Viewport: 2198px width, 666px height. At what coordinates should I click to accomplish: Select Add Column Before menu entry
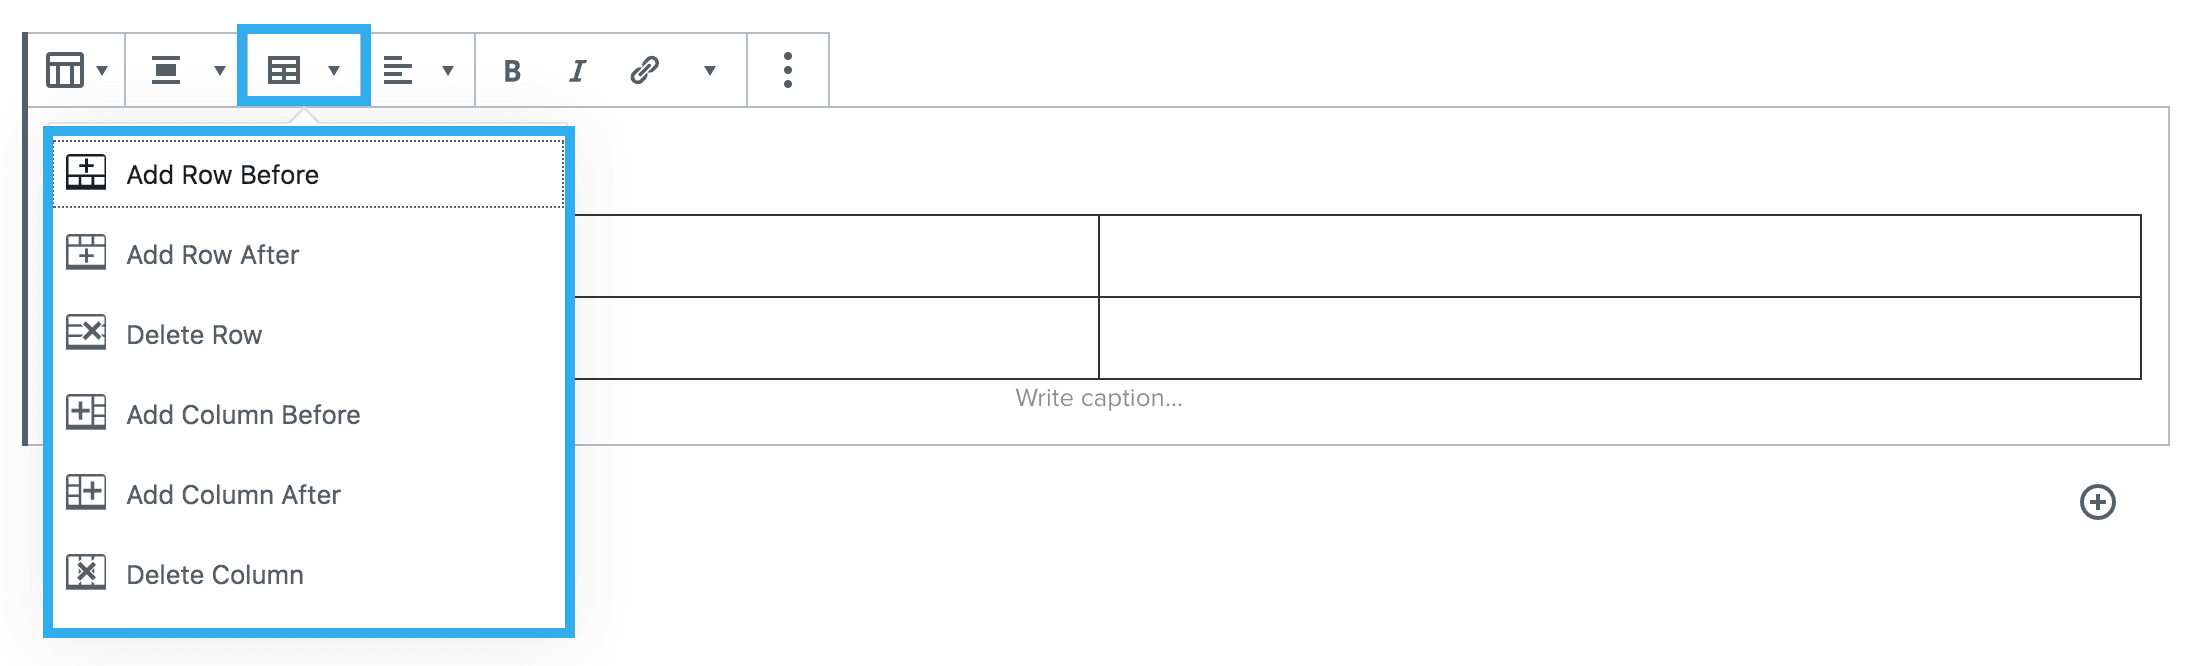[x=244, y=414]
